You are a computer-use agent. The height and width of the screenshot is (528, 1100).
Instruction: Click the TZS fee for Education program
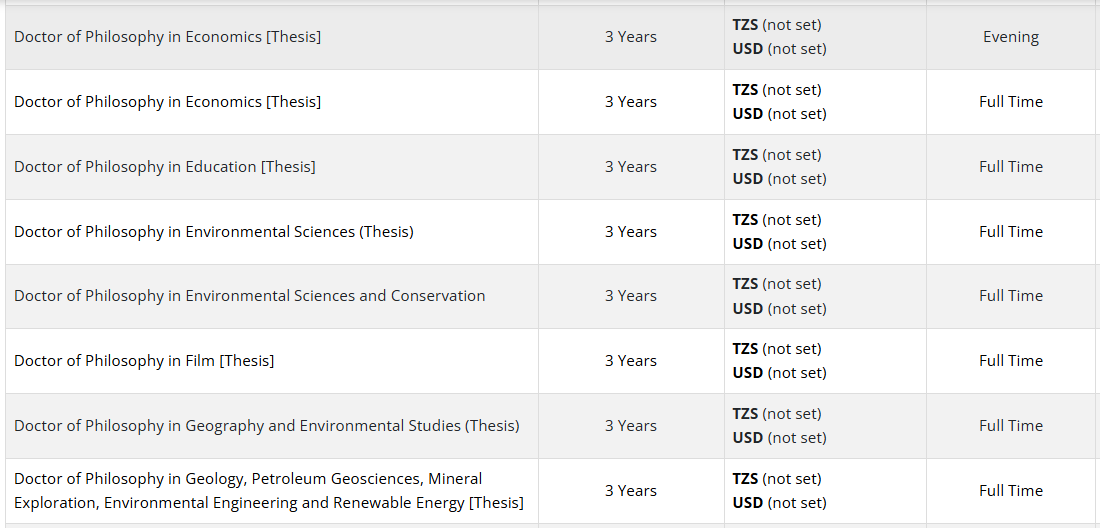[777, 155]
